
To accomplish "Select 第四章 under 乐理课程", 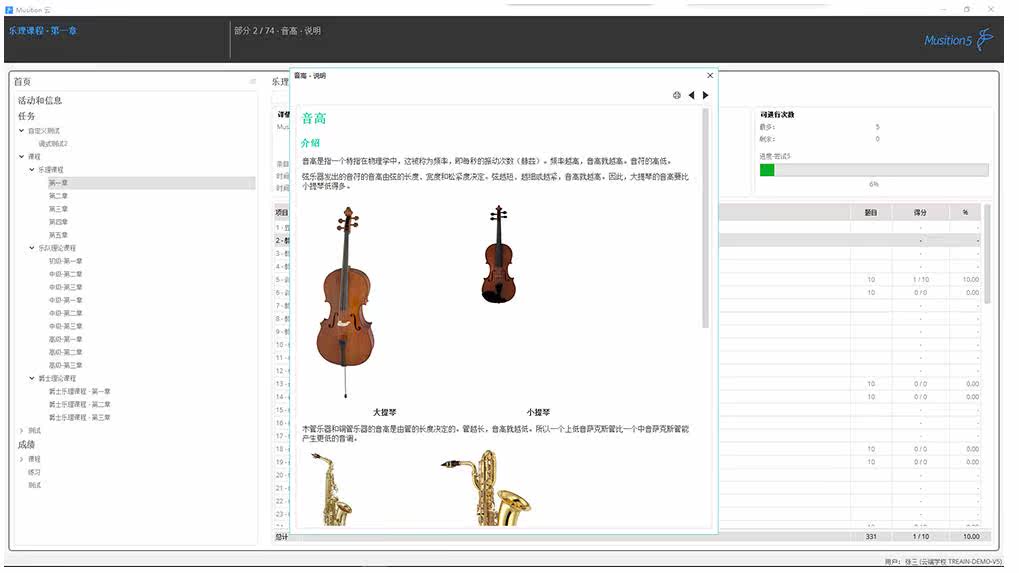I will (x=58, y=222).
